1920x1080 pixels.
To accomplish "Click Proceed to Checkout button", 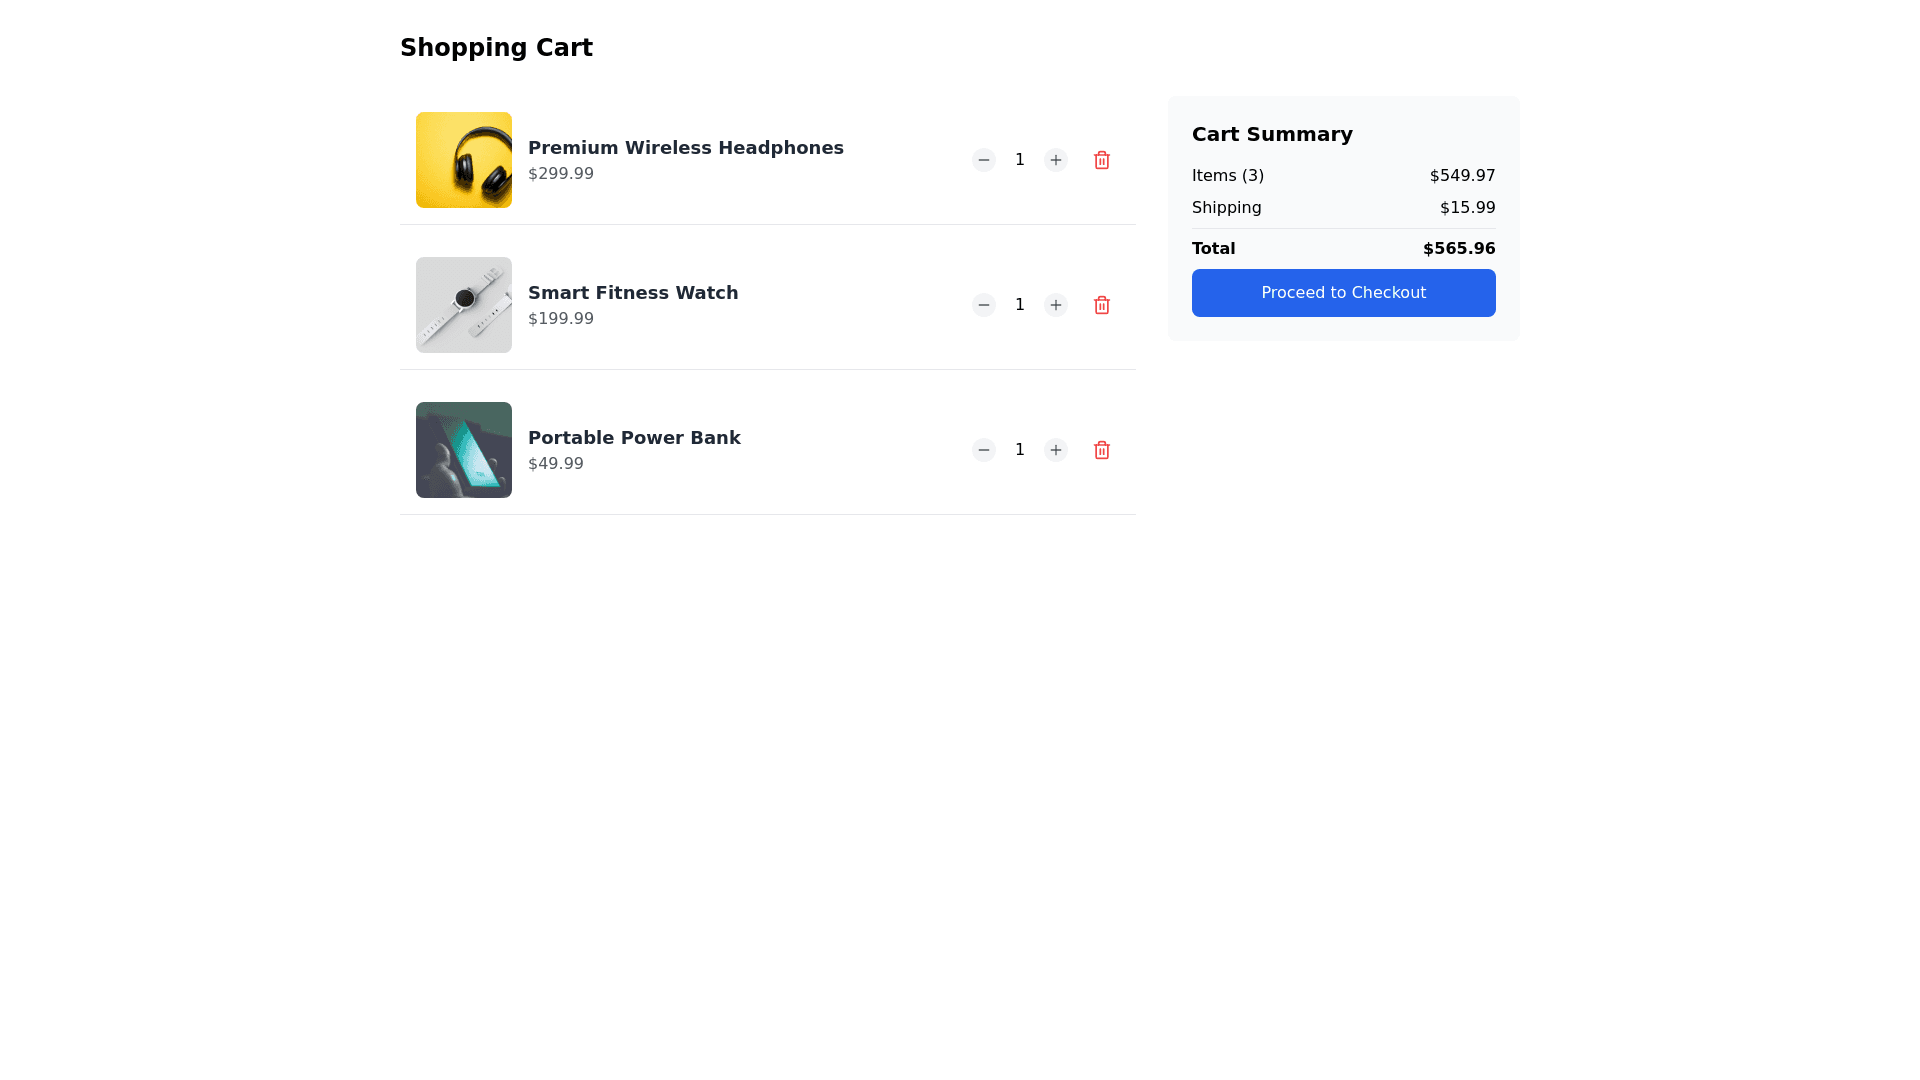I will 1343,293.
